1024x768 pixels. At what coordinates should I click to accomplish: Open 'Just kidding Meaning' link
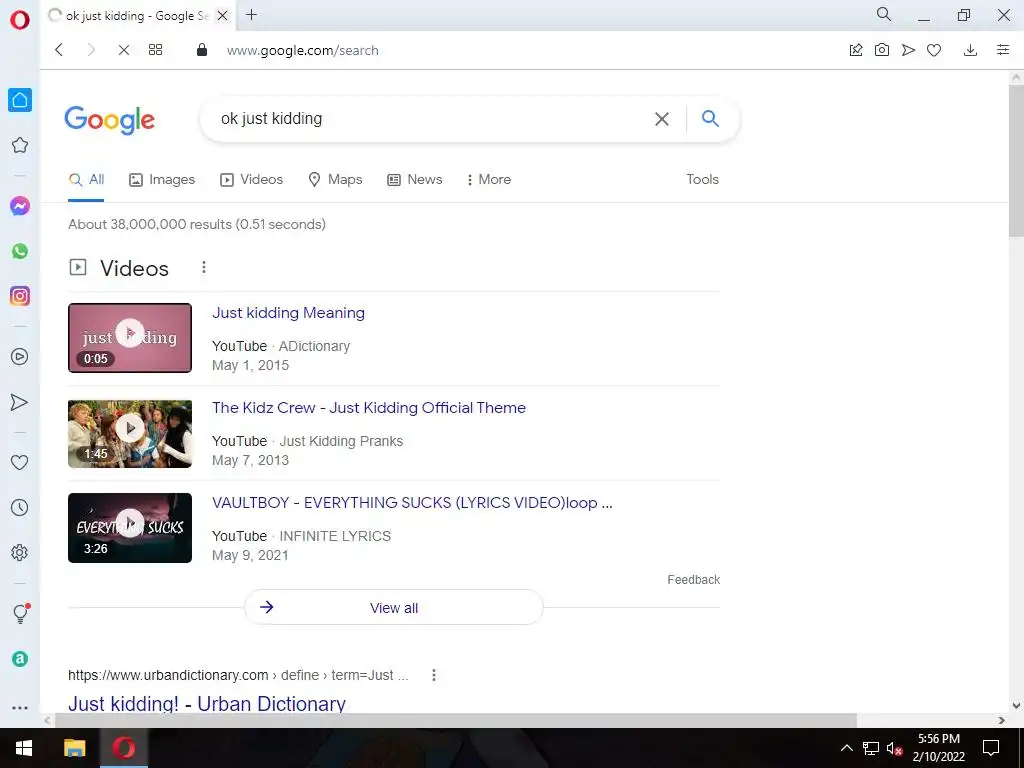(x=288, y=313)
